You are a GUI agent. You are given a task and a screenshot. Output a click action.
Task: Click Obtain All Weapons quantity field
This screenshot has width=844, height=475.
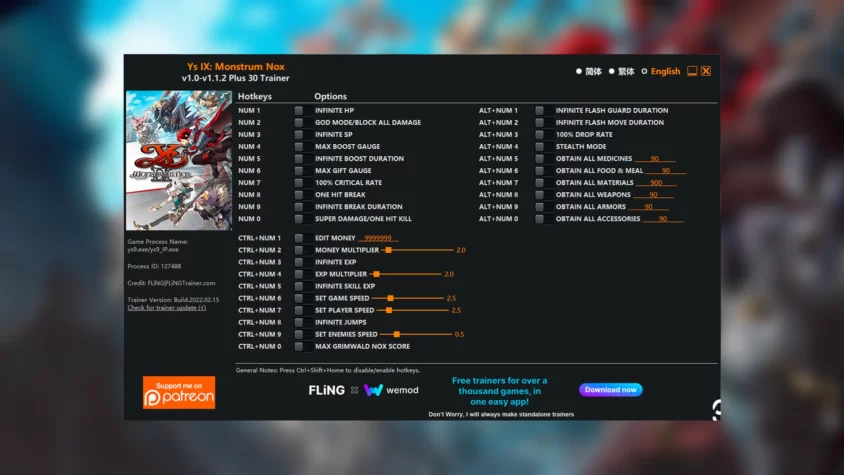(x=653, y=194)
